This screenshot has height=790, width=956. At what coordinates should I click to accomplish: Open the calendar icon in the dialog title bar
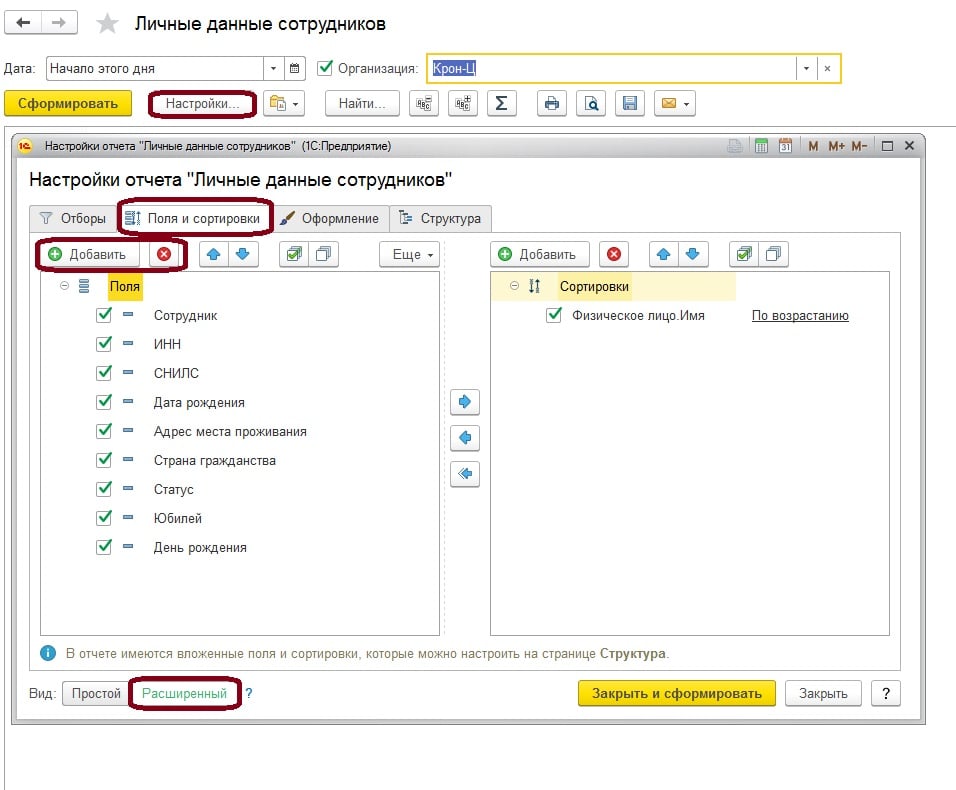click(x=785, y=146)
